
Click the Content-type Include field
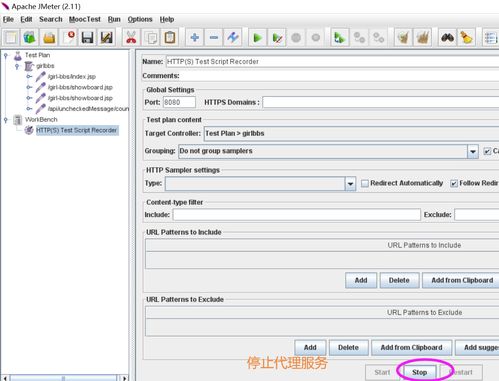(297, 215)
